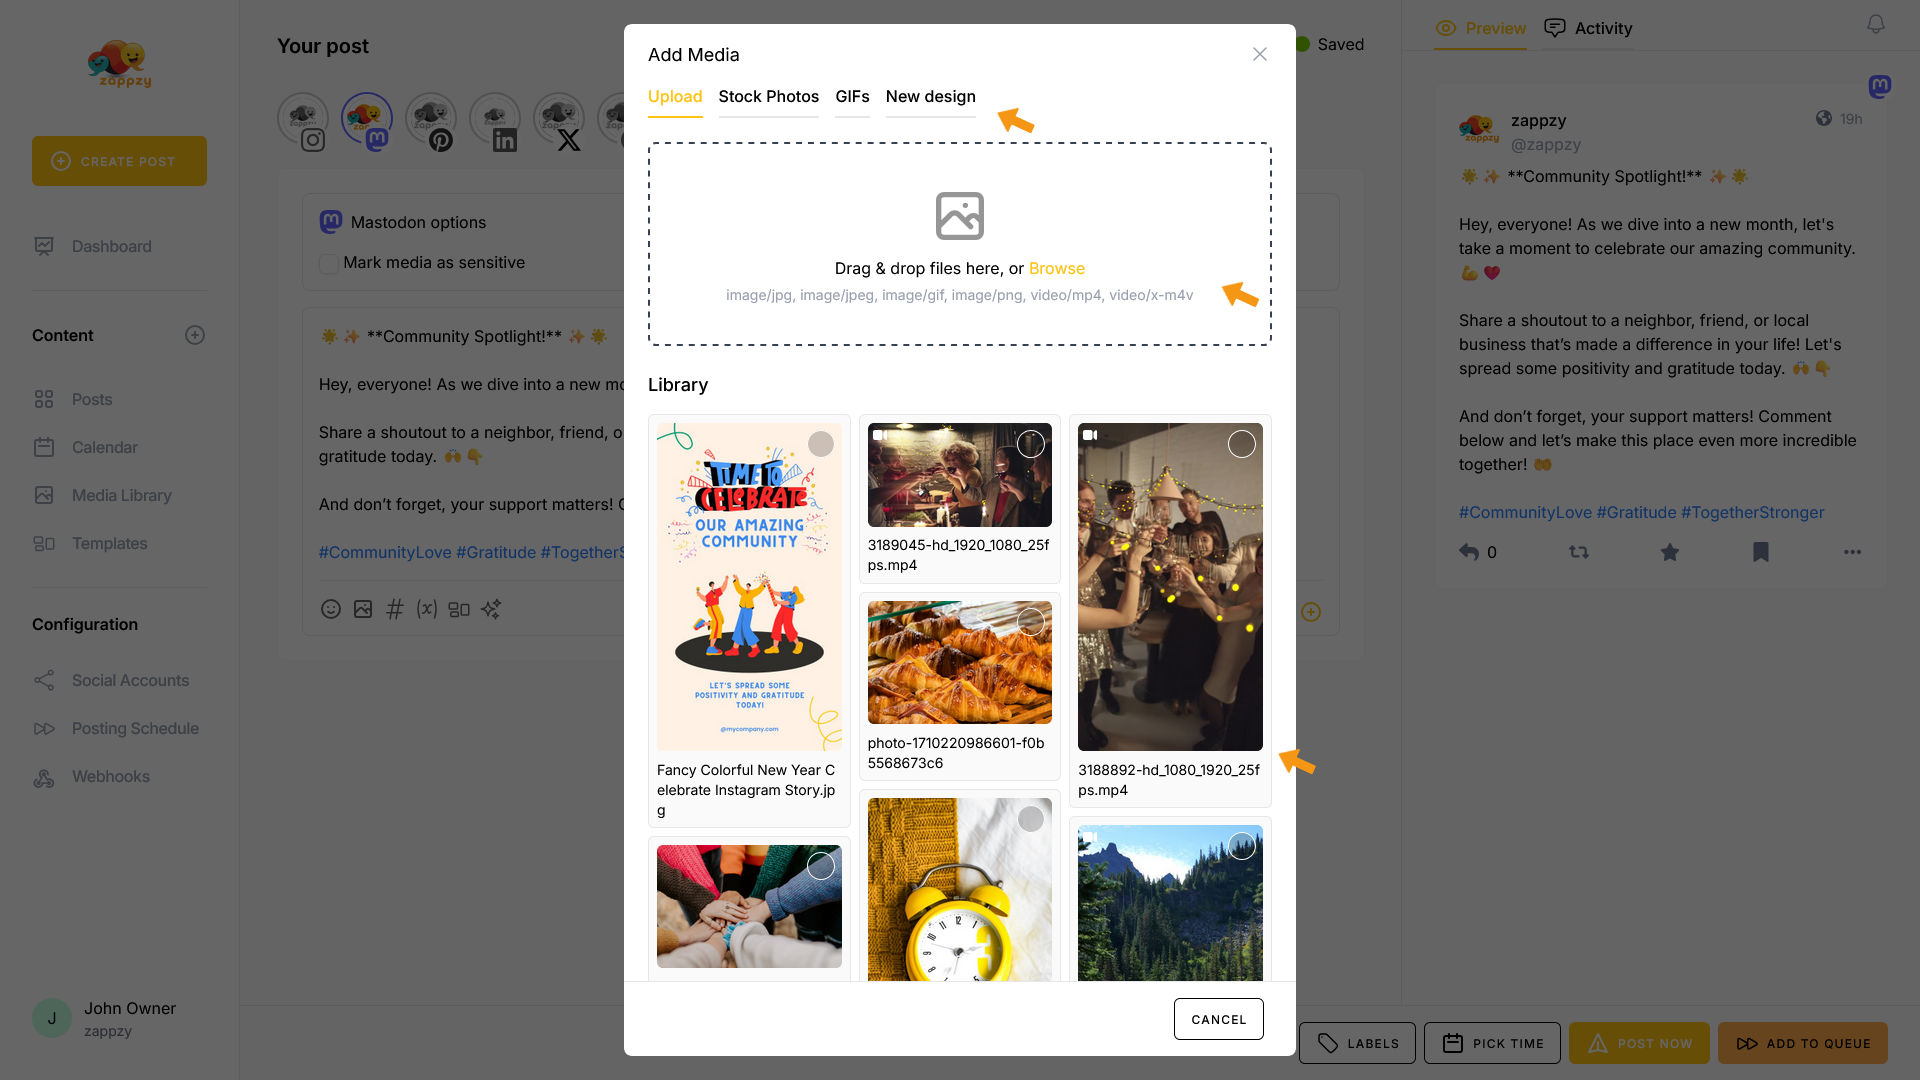
Task: Select the 3189045-hd video circle checkbox
Action: tap(1030, 444)
